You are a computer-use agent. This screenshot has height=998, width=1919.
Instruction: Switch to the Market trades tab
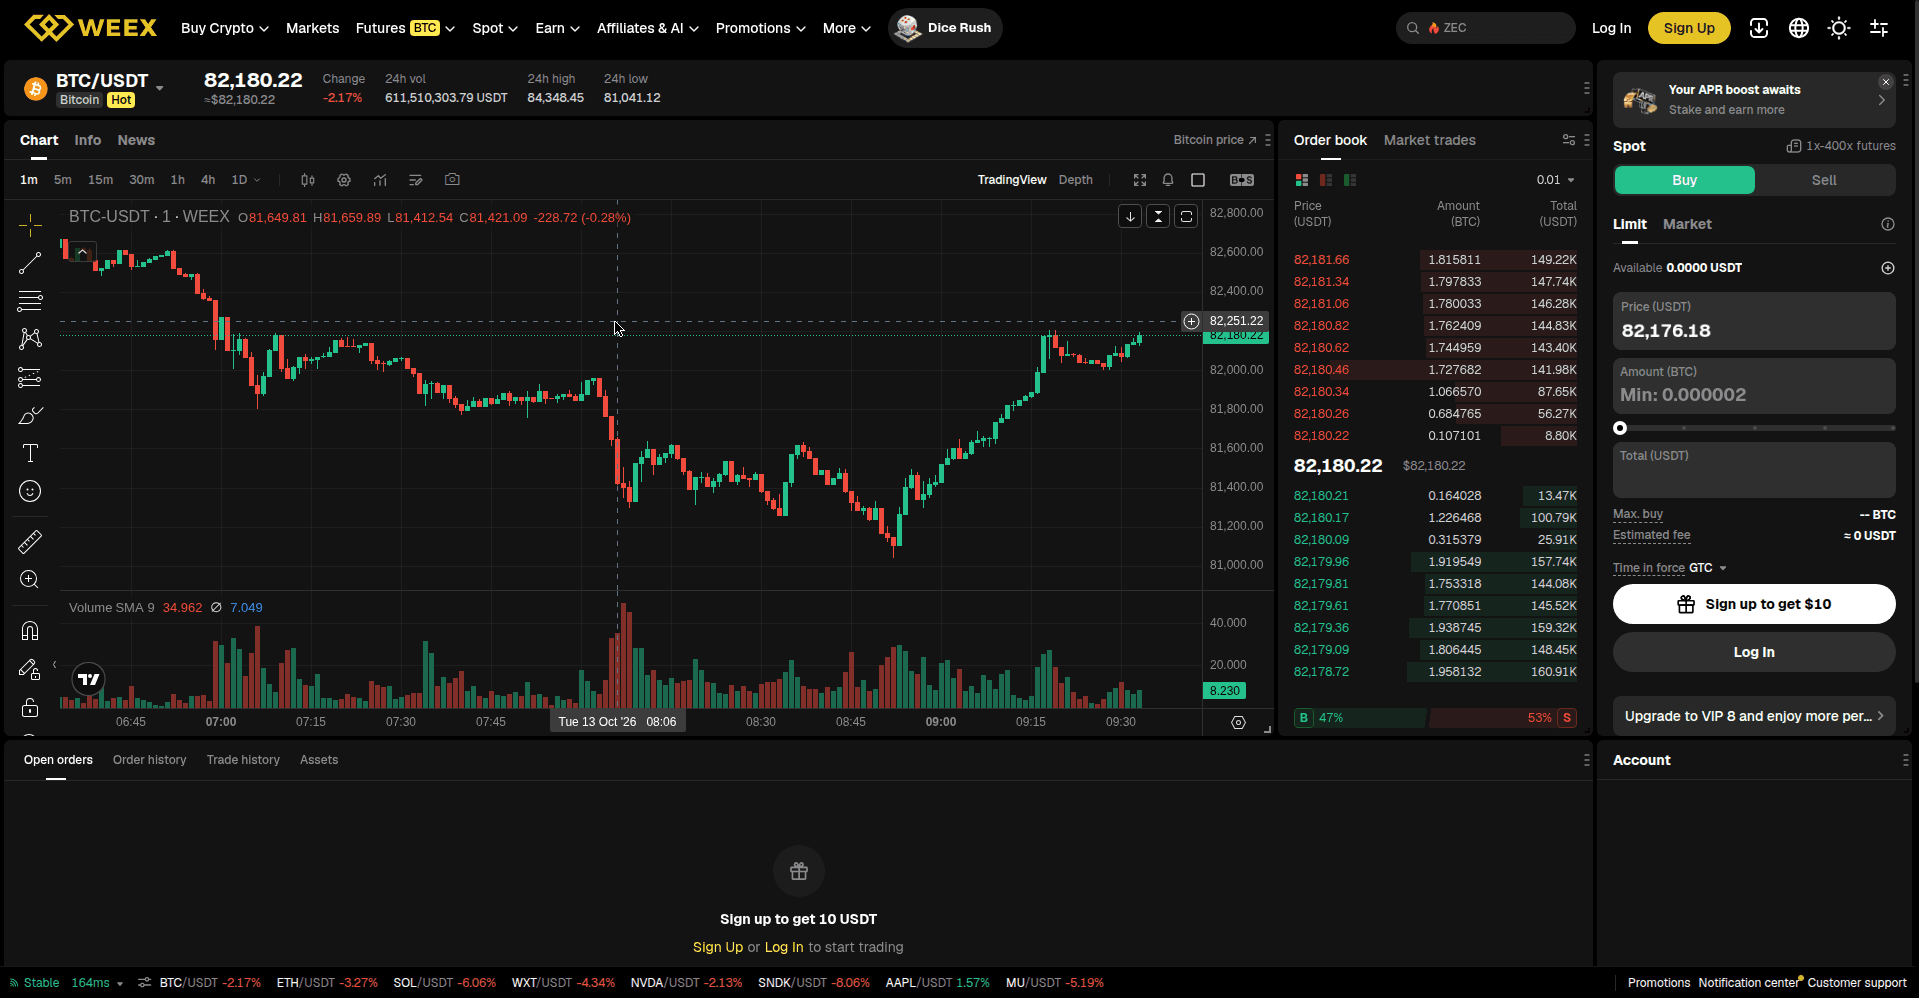[x=1429, y=140]
